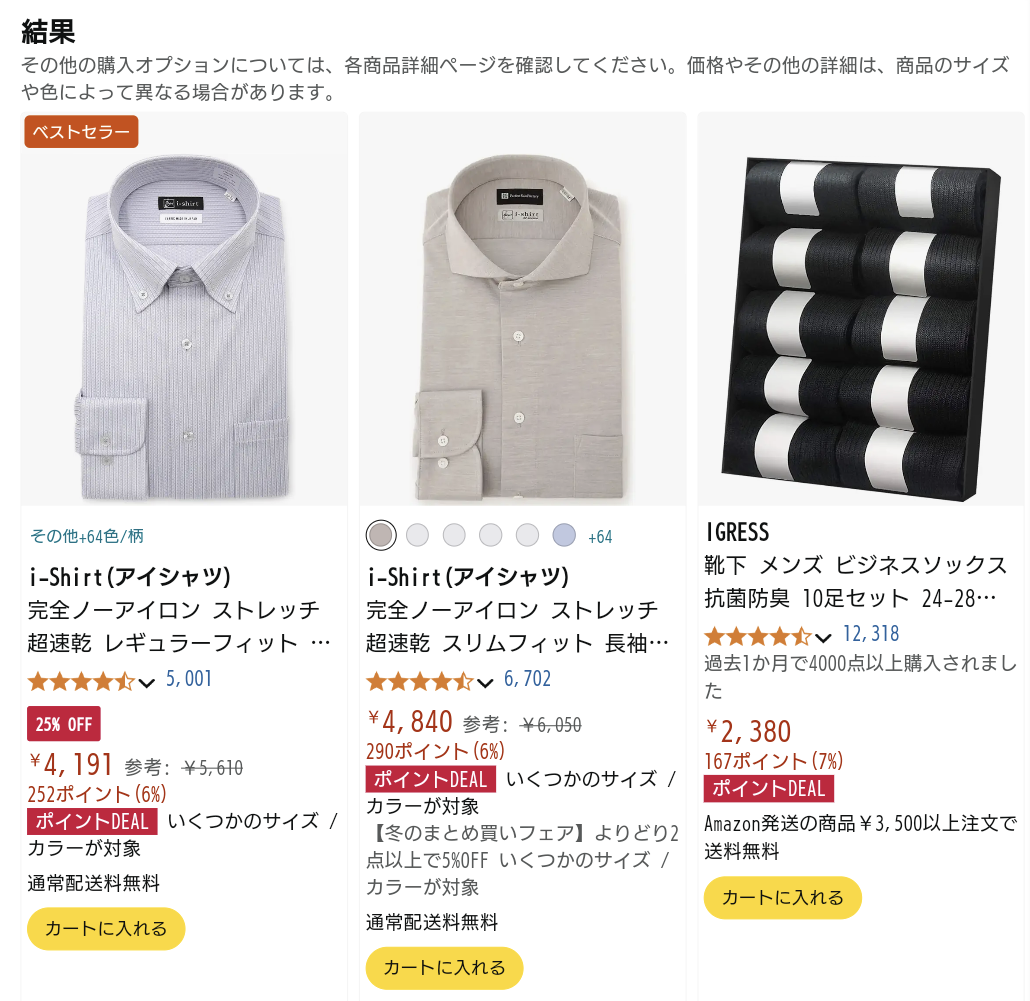Choose the light blue color swatch
The width and height of the screenshot is (1030, 1001).
point(564,535)
